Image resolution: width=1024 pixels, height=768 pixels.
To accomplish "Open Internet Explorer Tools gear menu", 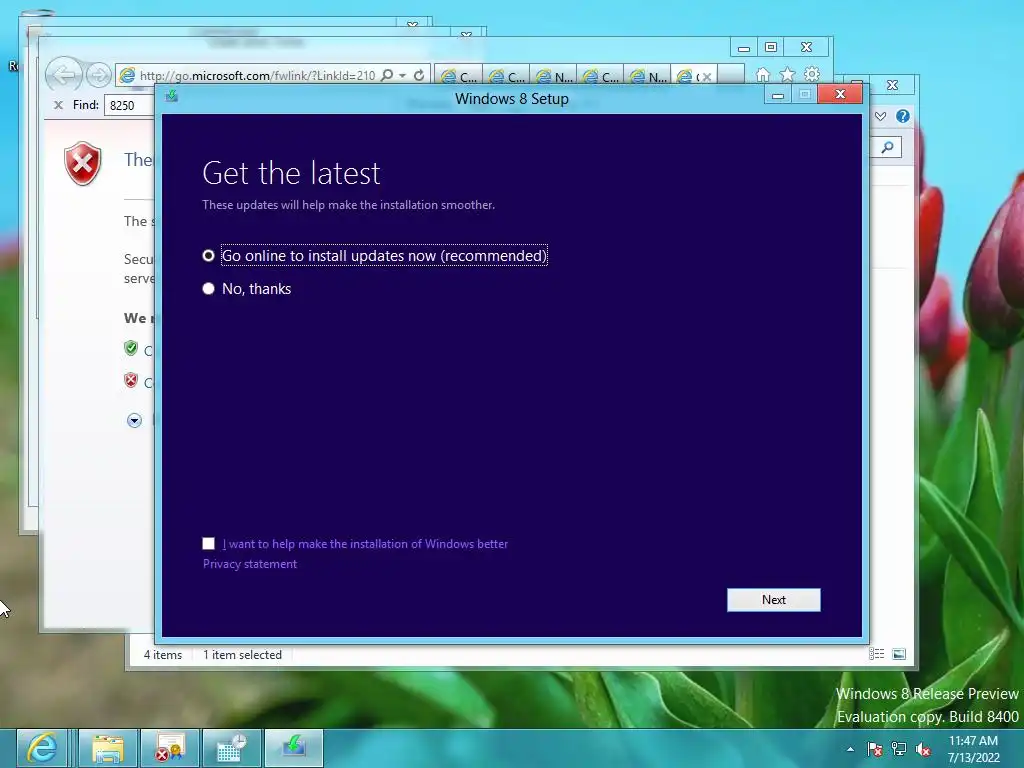I will [x=812, y=74].
